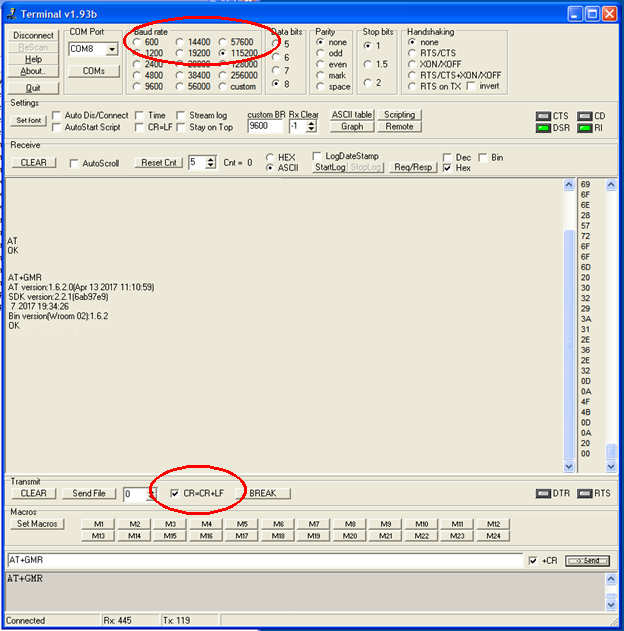Click the receive window vertical scrollbar
The image size is (624, 631).
tap(569, 330)
